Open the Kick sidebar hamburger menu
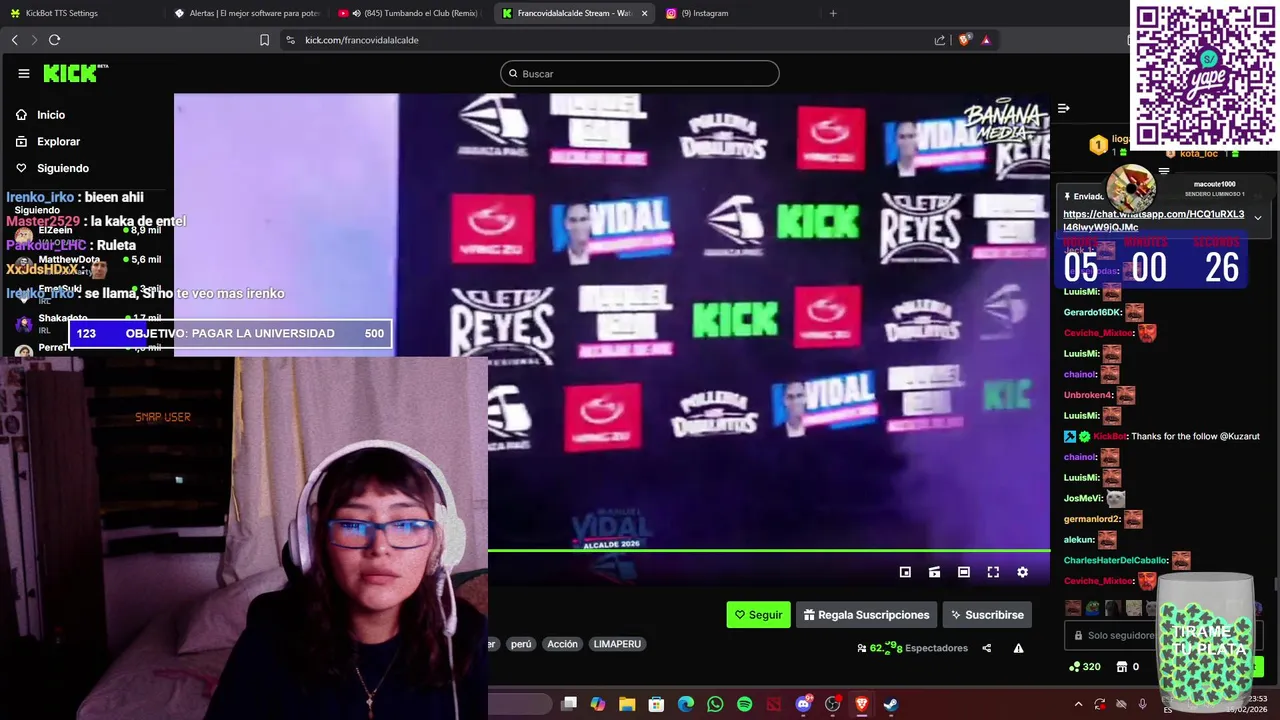 coord(24,73)
